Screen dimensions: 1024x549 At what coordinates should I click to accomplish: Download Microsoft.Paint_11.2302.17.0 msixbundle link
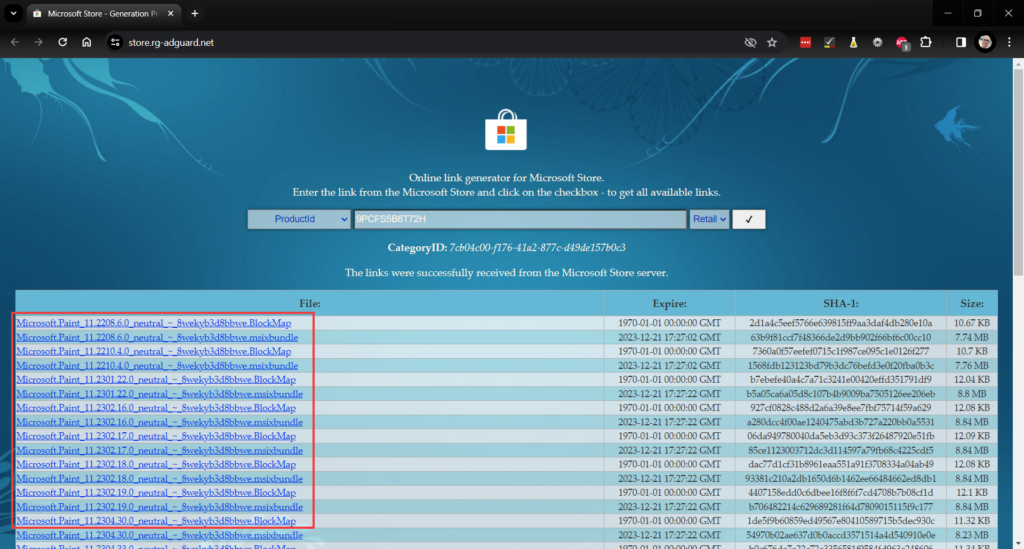coord(159,450)
